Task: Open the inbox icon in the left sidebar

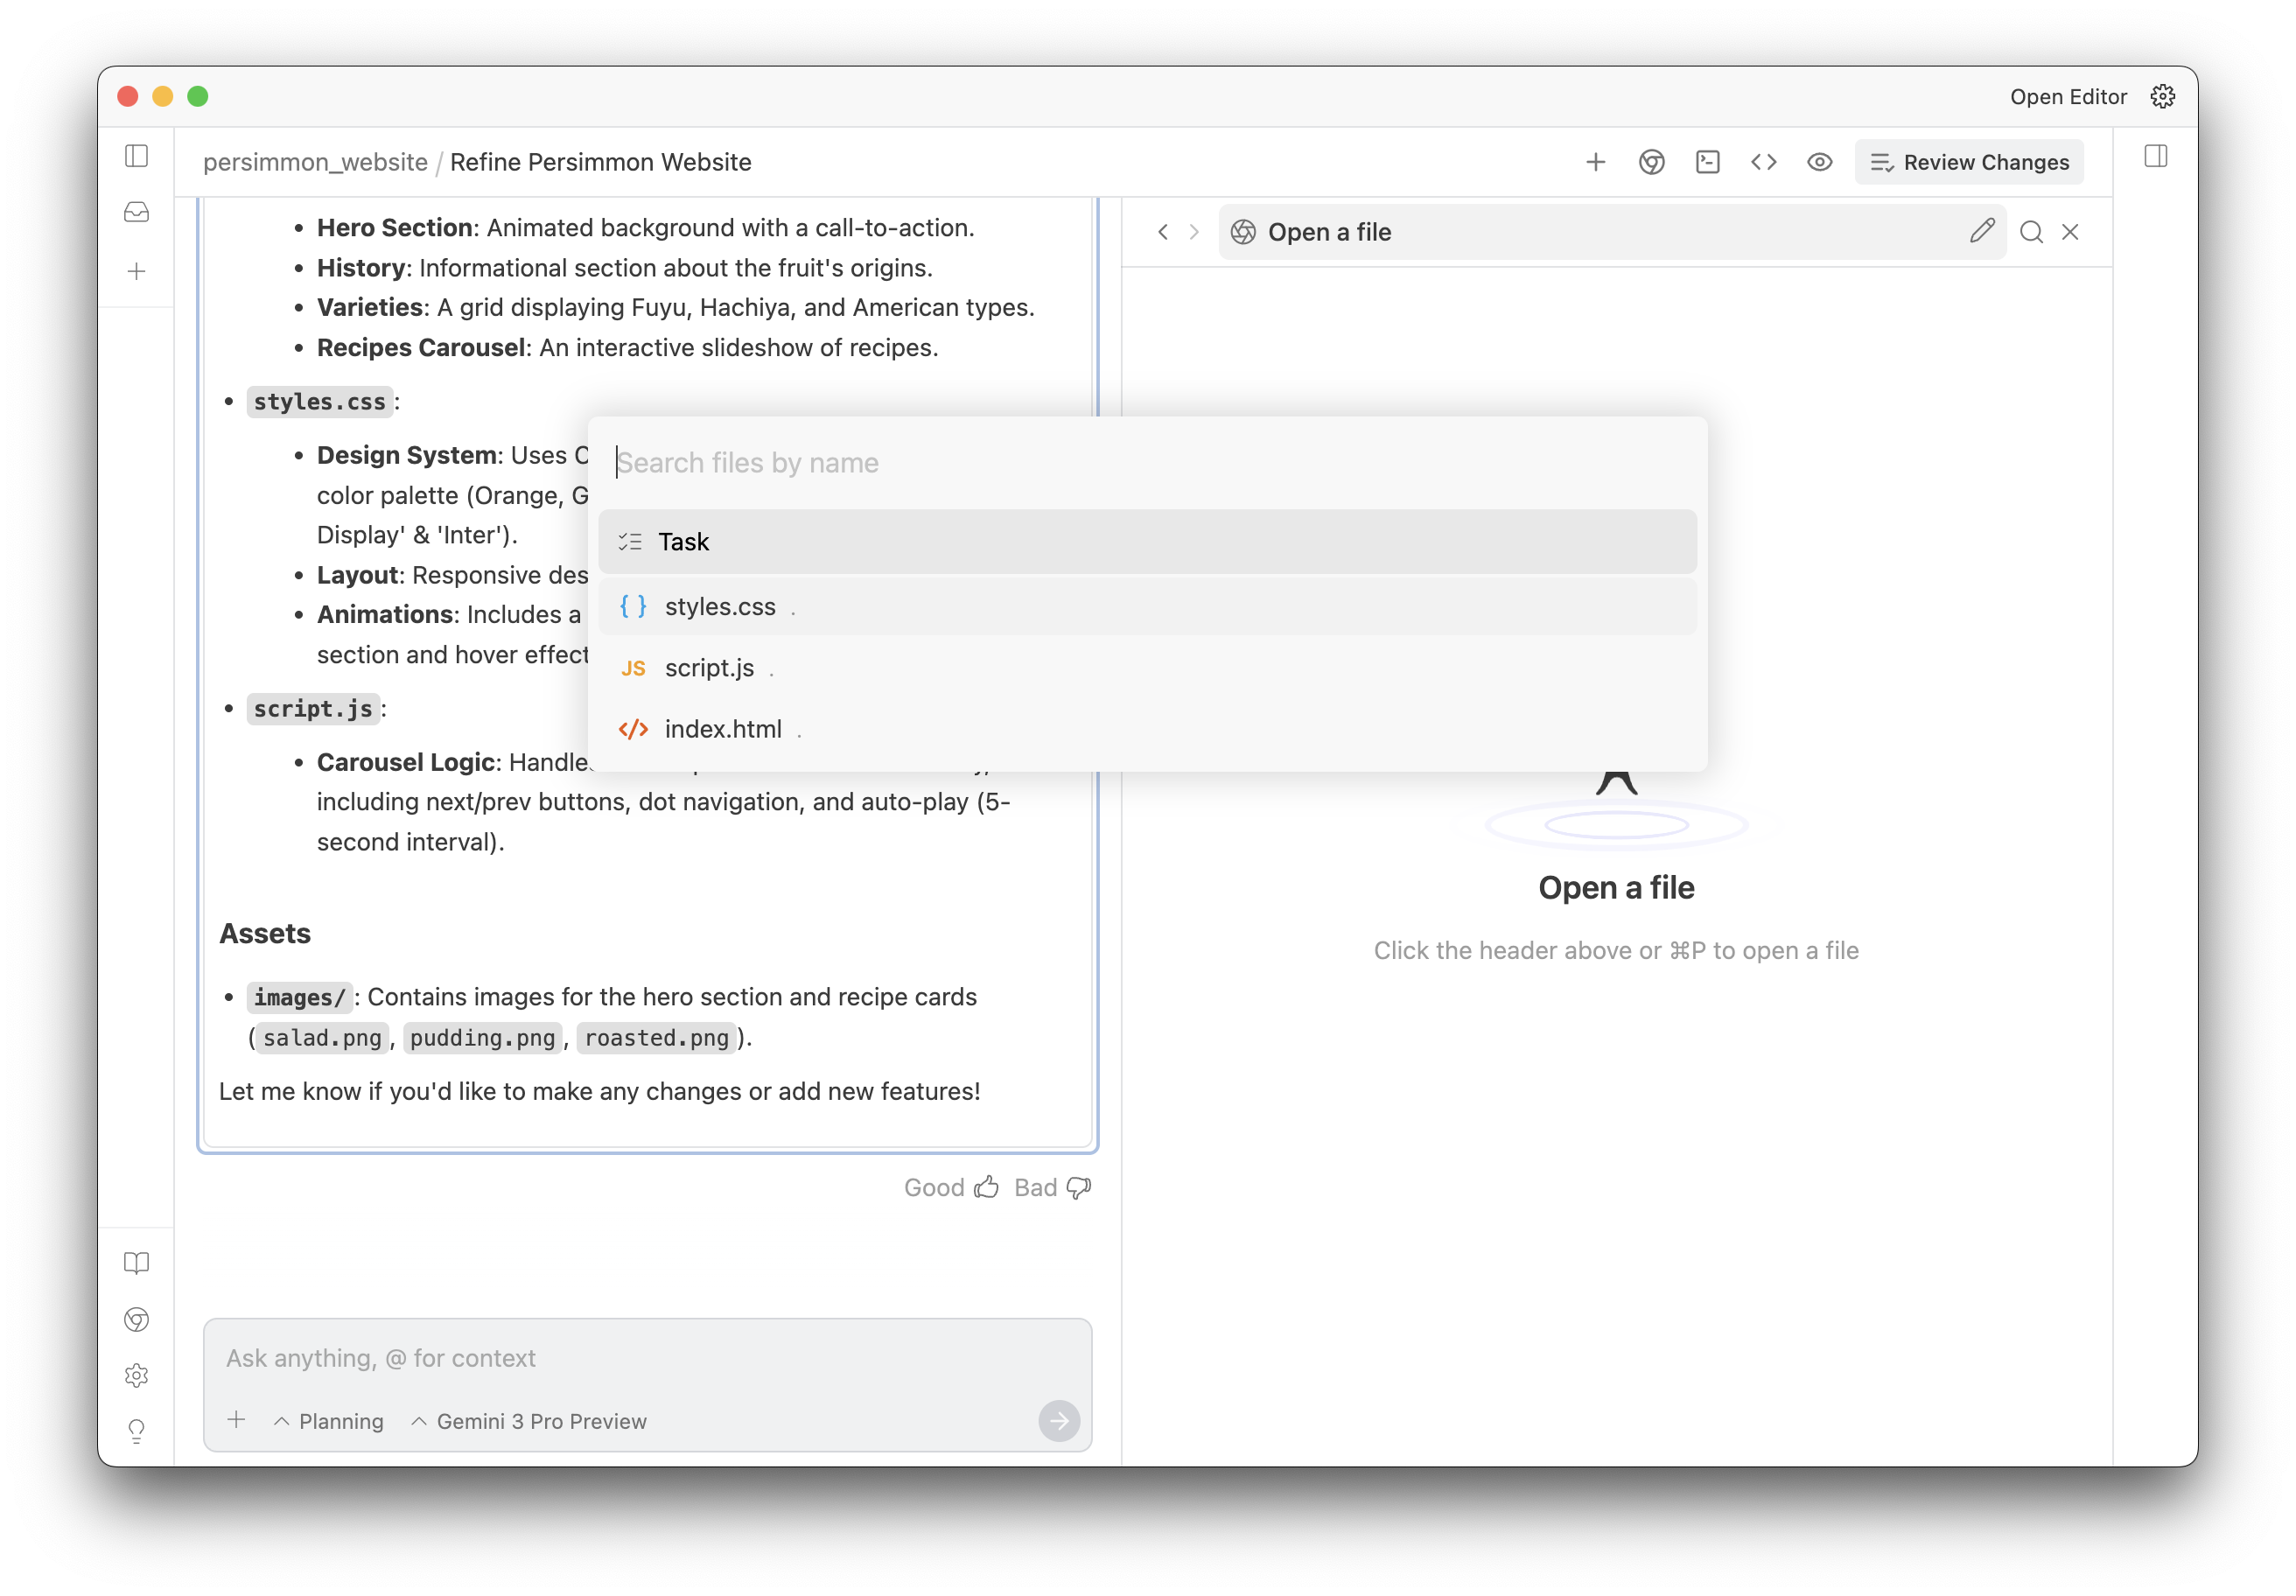Action: 136,211
